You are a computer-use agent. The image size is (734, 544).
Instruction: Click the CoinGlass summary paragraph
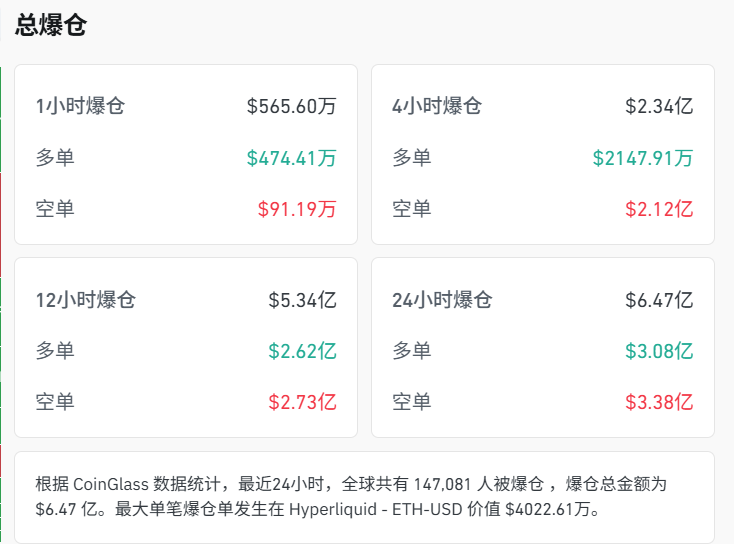364,496
